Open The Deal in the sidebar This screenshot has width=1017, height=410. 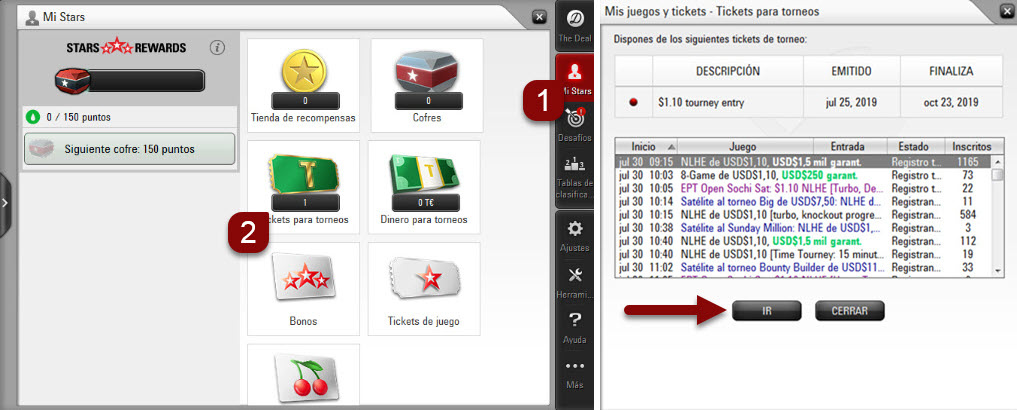point(574,27)
